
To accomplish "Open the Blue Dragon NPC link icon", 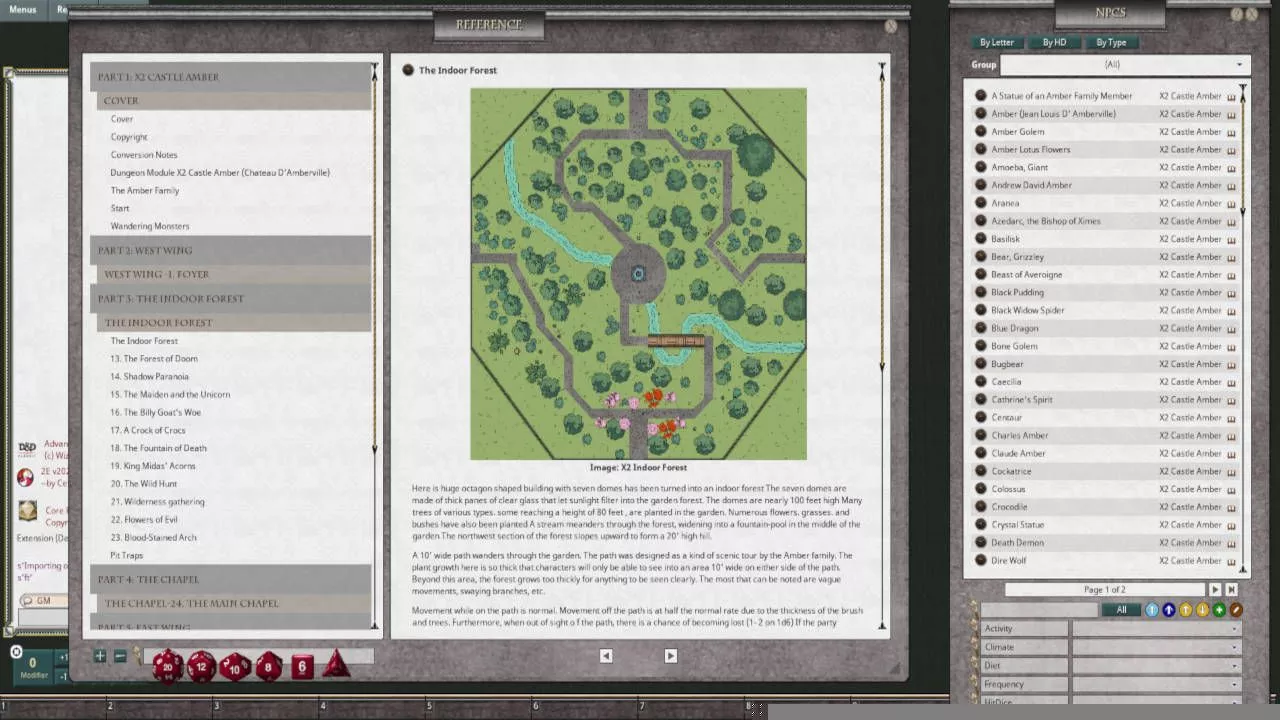I will [x=981, y=328].
